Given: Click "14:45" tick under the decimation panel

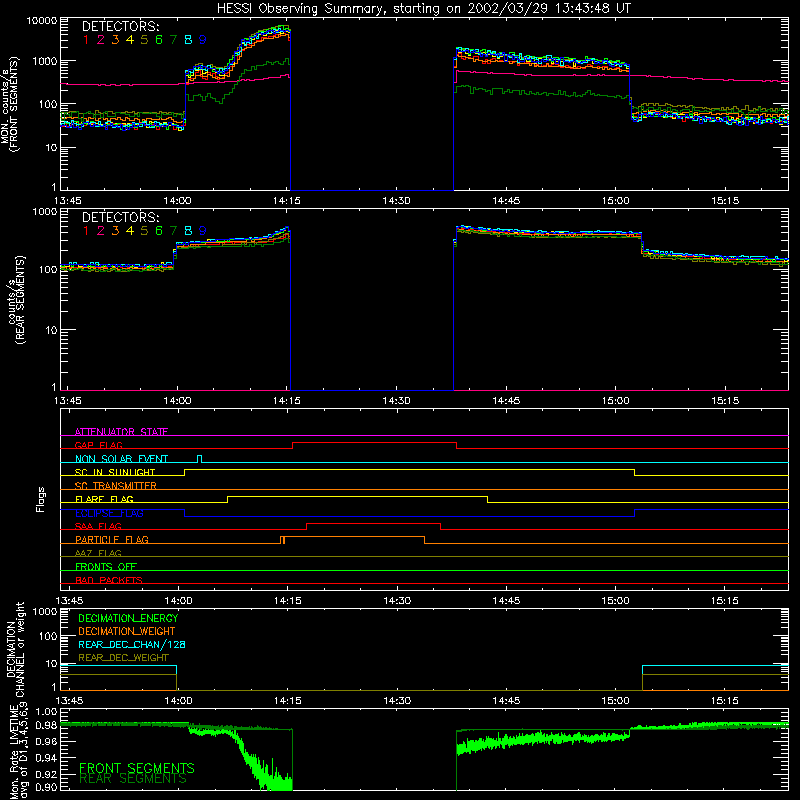Looking at the screenshot, I should (x=506, y=701).
